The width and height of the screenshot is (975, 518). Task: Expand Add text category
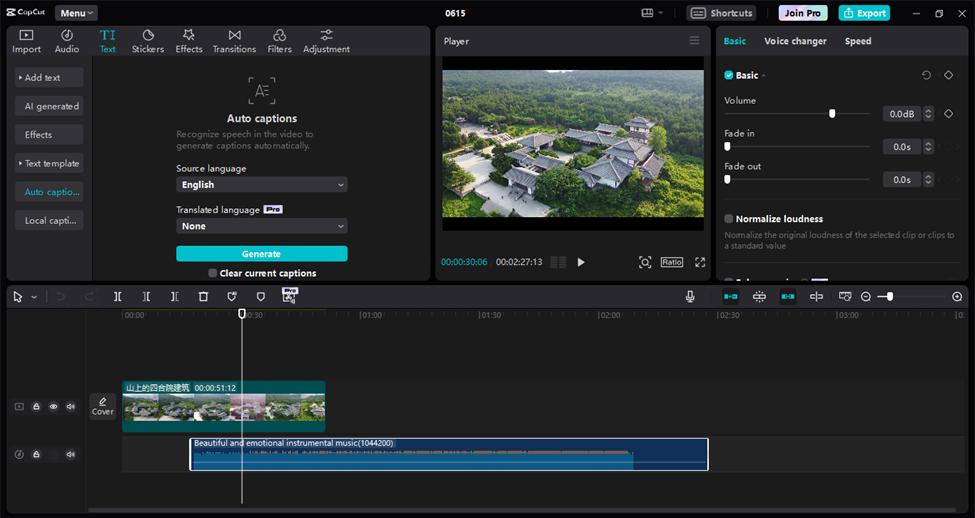49,78
